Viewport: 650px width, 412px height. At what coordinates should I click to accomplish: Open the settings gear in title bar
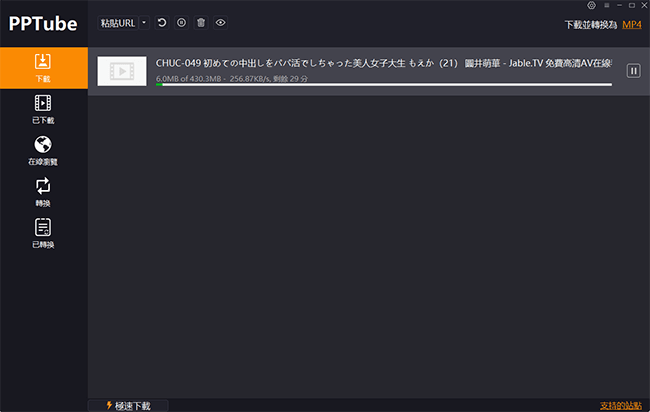click(x=591, y=6)
